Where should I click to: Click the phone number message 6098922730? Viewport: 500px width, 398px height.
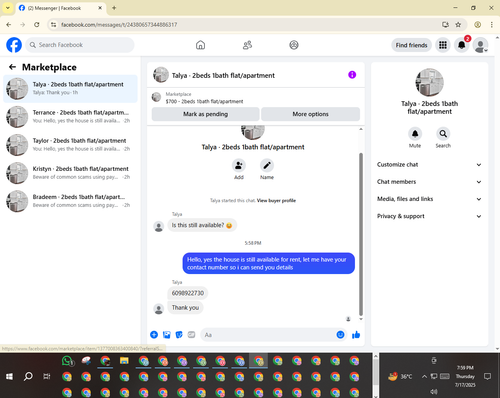[188, 293]
